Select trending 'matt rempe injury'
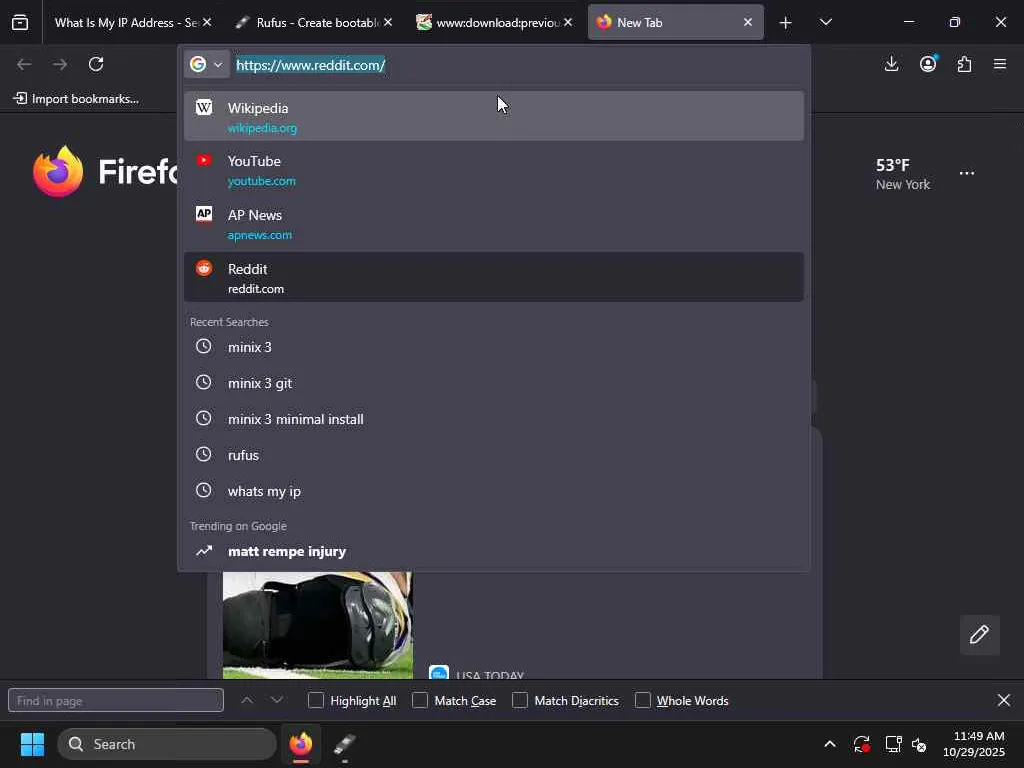 tap(494, 551)
